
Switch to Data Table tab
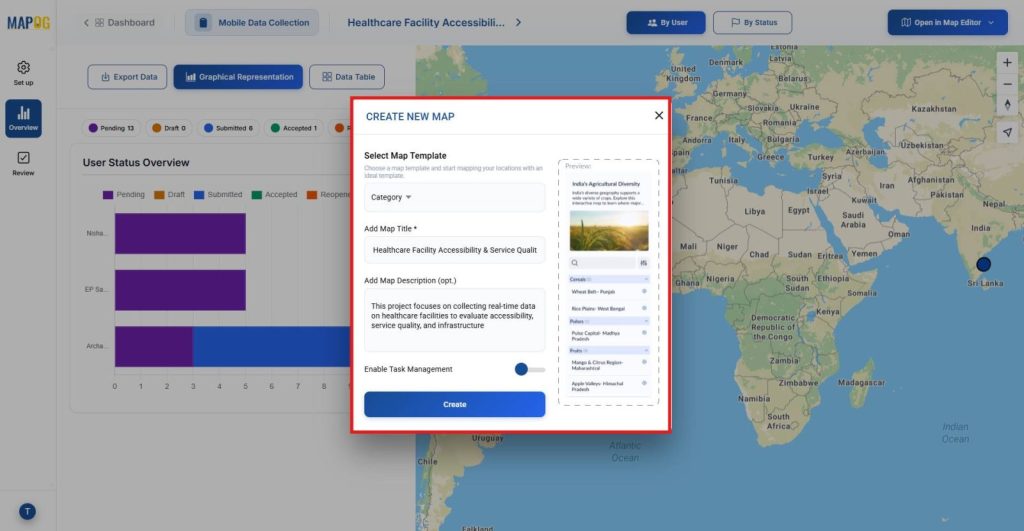point(347,77)
